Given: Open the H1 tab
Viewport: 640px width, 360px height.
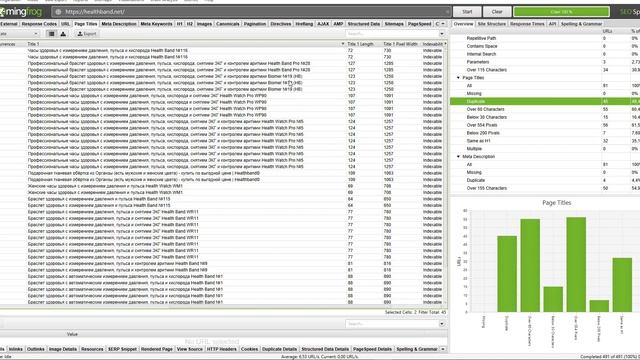Looking at the screenshot, I should pyautogui.click(x=180, y=24).
